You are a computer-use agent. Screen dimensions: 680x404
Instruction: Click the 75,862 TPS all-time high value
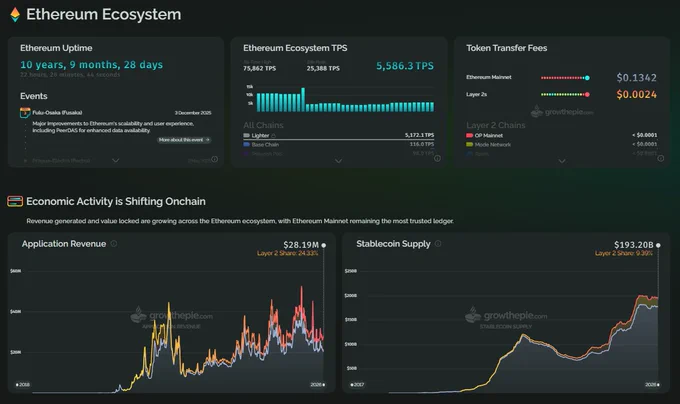pyautogui.click(x=259, y=68)
